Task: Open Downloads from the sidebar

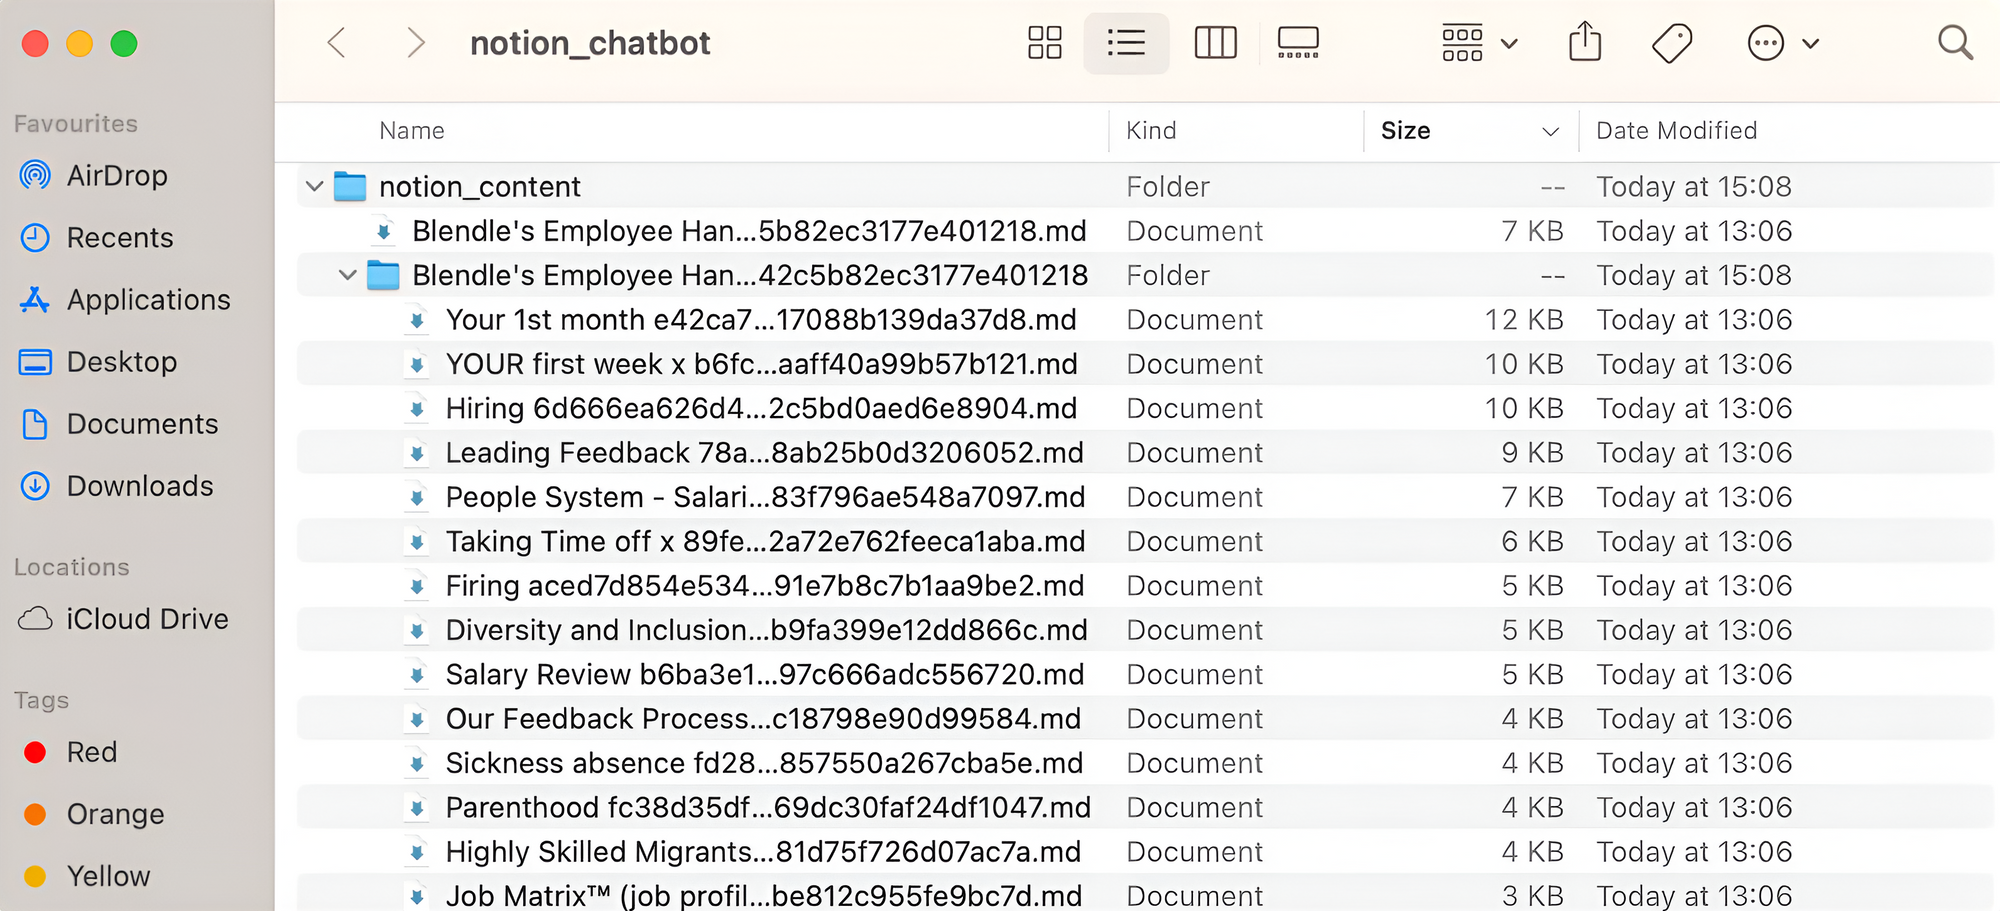Action: click(139, 486)
